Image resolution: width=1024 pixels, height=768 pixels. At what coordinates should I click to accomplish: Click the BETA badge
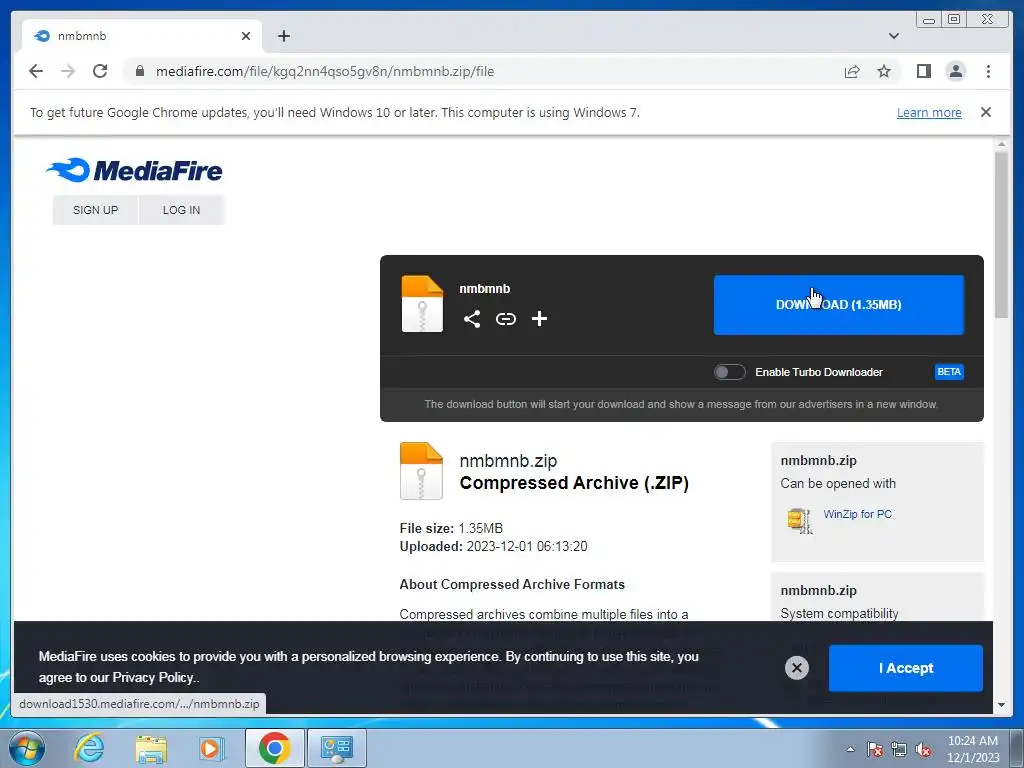tap(949, 372)
